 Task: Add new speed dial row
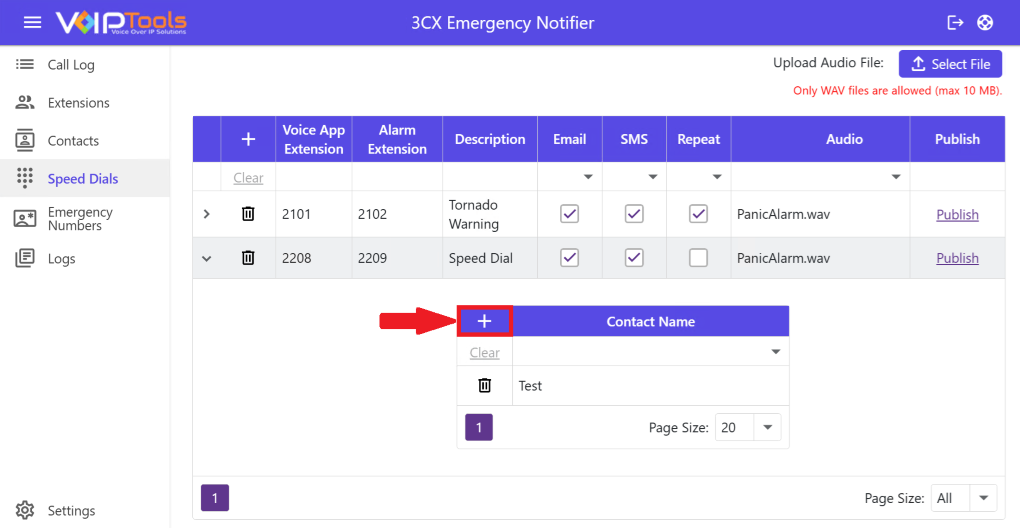(248, 139)
